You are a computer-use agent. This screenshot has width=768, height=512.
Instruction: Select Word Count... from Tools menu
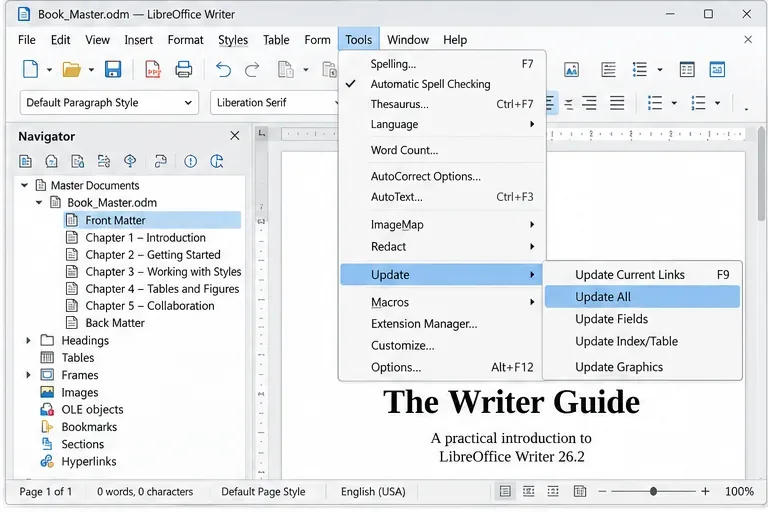tap(442, 150)
